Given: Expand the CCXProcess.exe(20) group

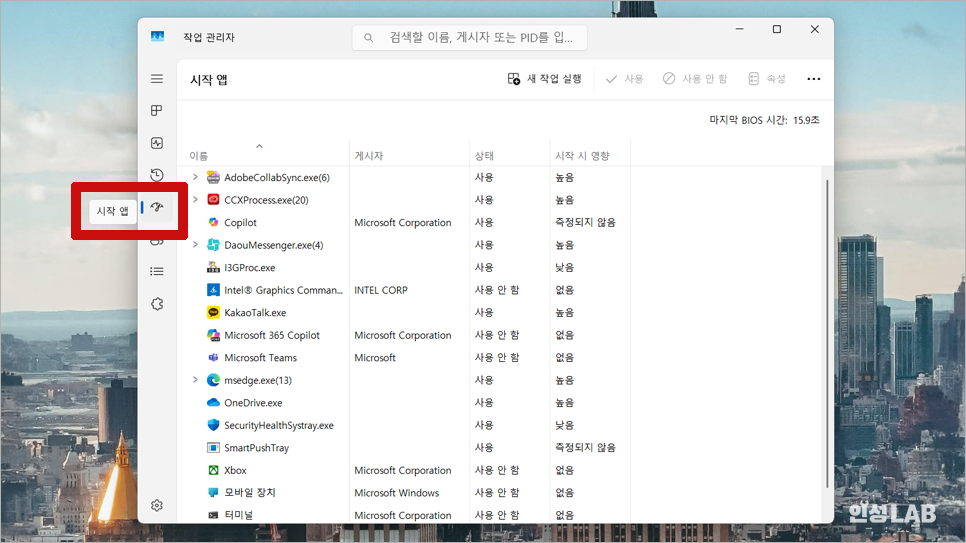Looking at the screenshot, I should 195,200.
